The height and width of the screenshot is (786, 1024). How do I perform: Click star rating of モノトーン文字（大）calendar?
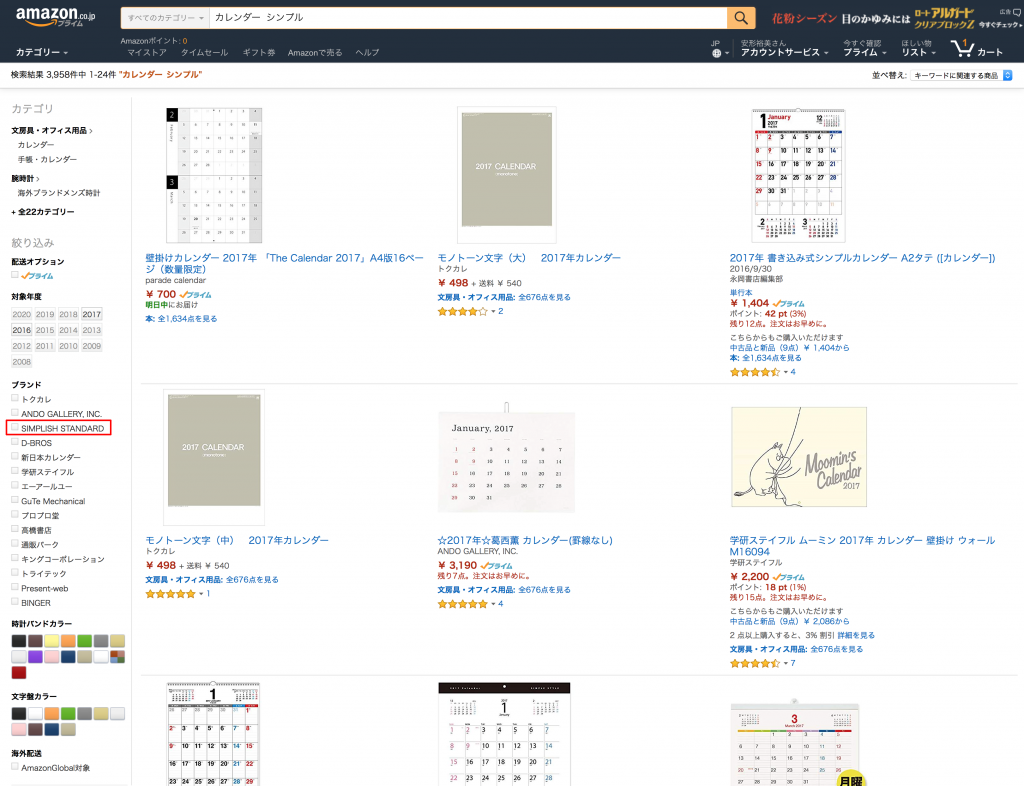462,312
